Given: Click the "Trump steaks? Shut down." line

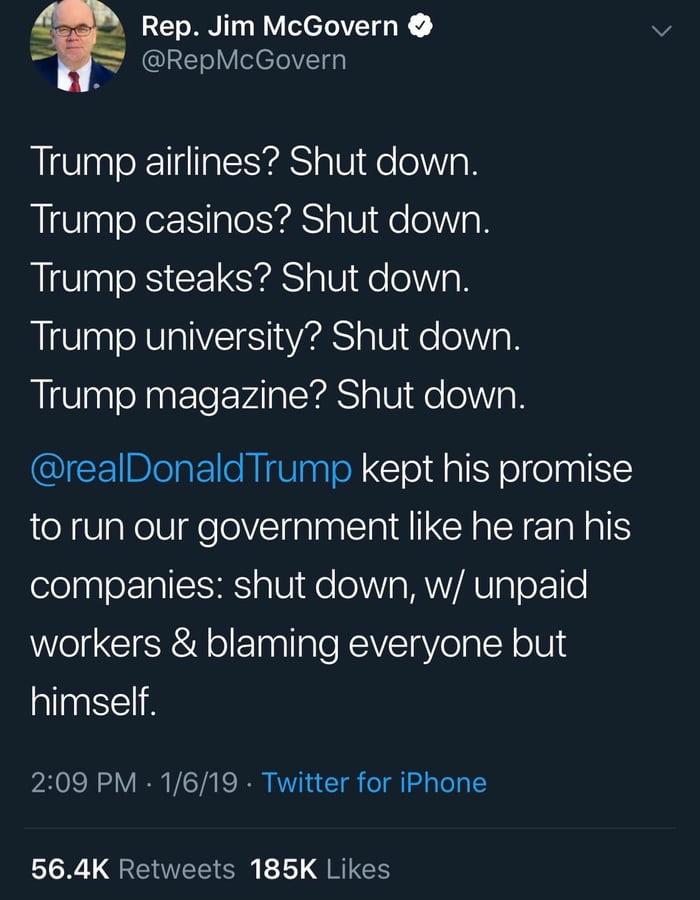Looking at the screenshot, I should (x=249, y=278).
